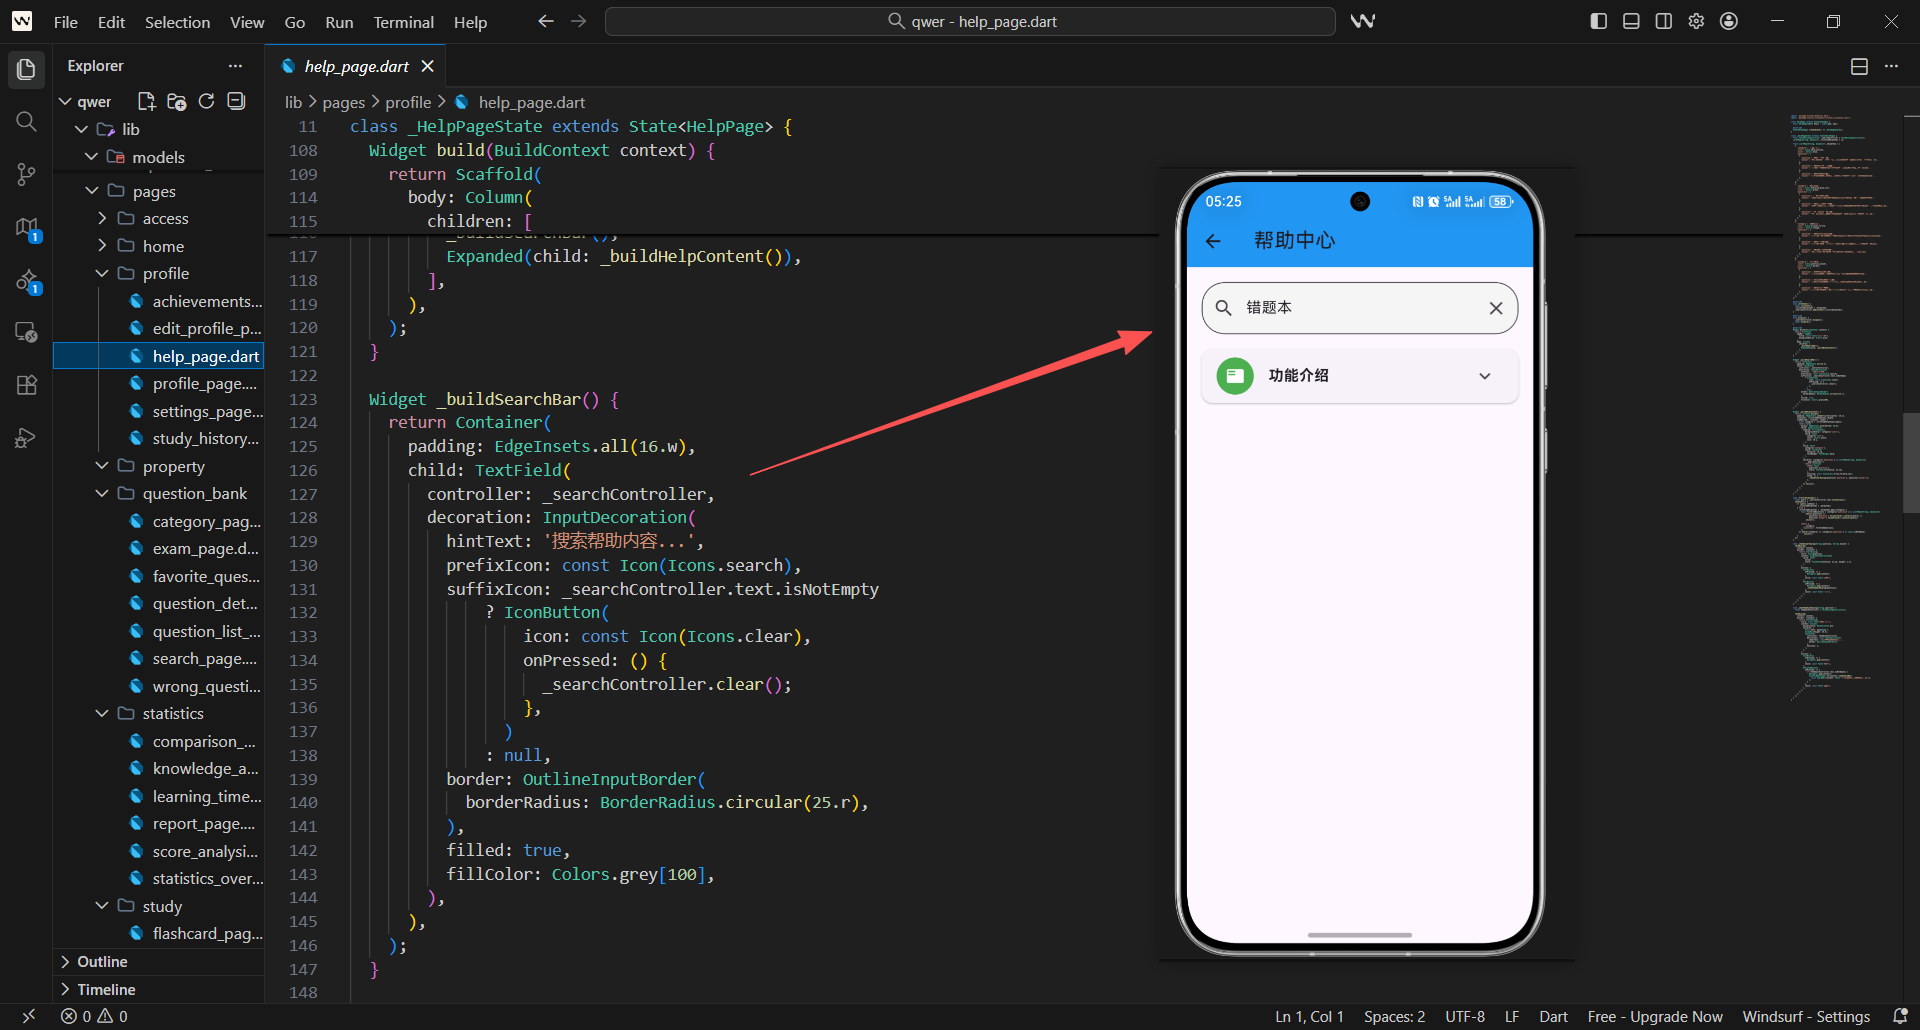Collapse all folders in Explorer
This screenshot has height=1030, width=1920.
pos(236,101)
